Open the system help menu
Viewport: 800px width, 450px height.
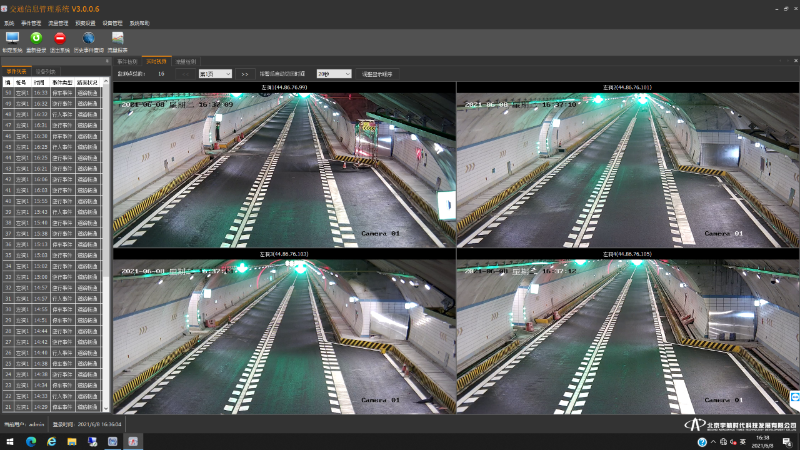pos(140,21)
